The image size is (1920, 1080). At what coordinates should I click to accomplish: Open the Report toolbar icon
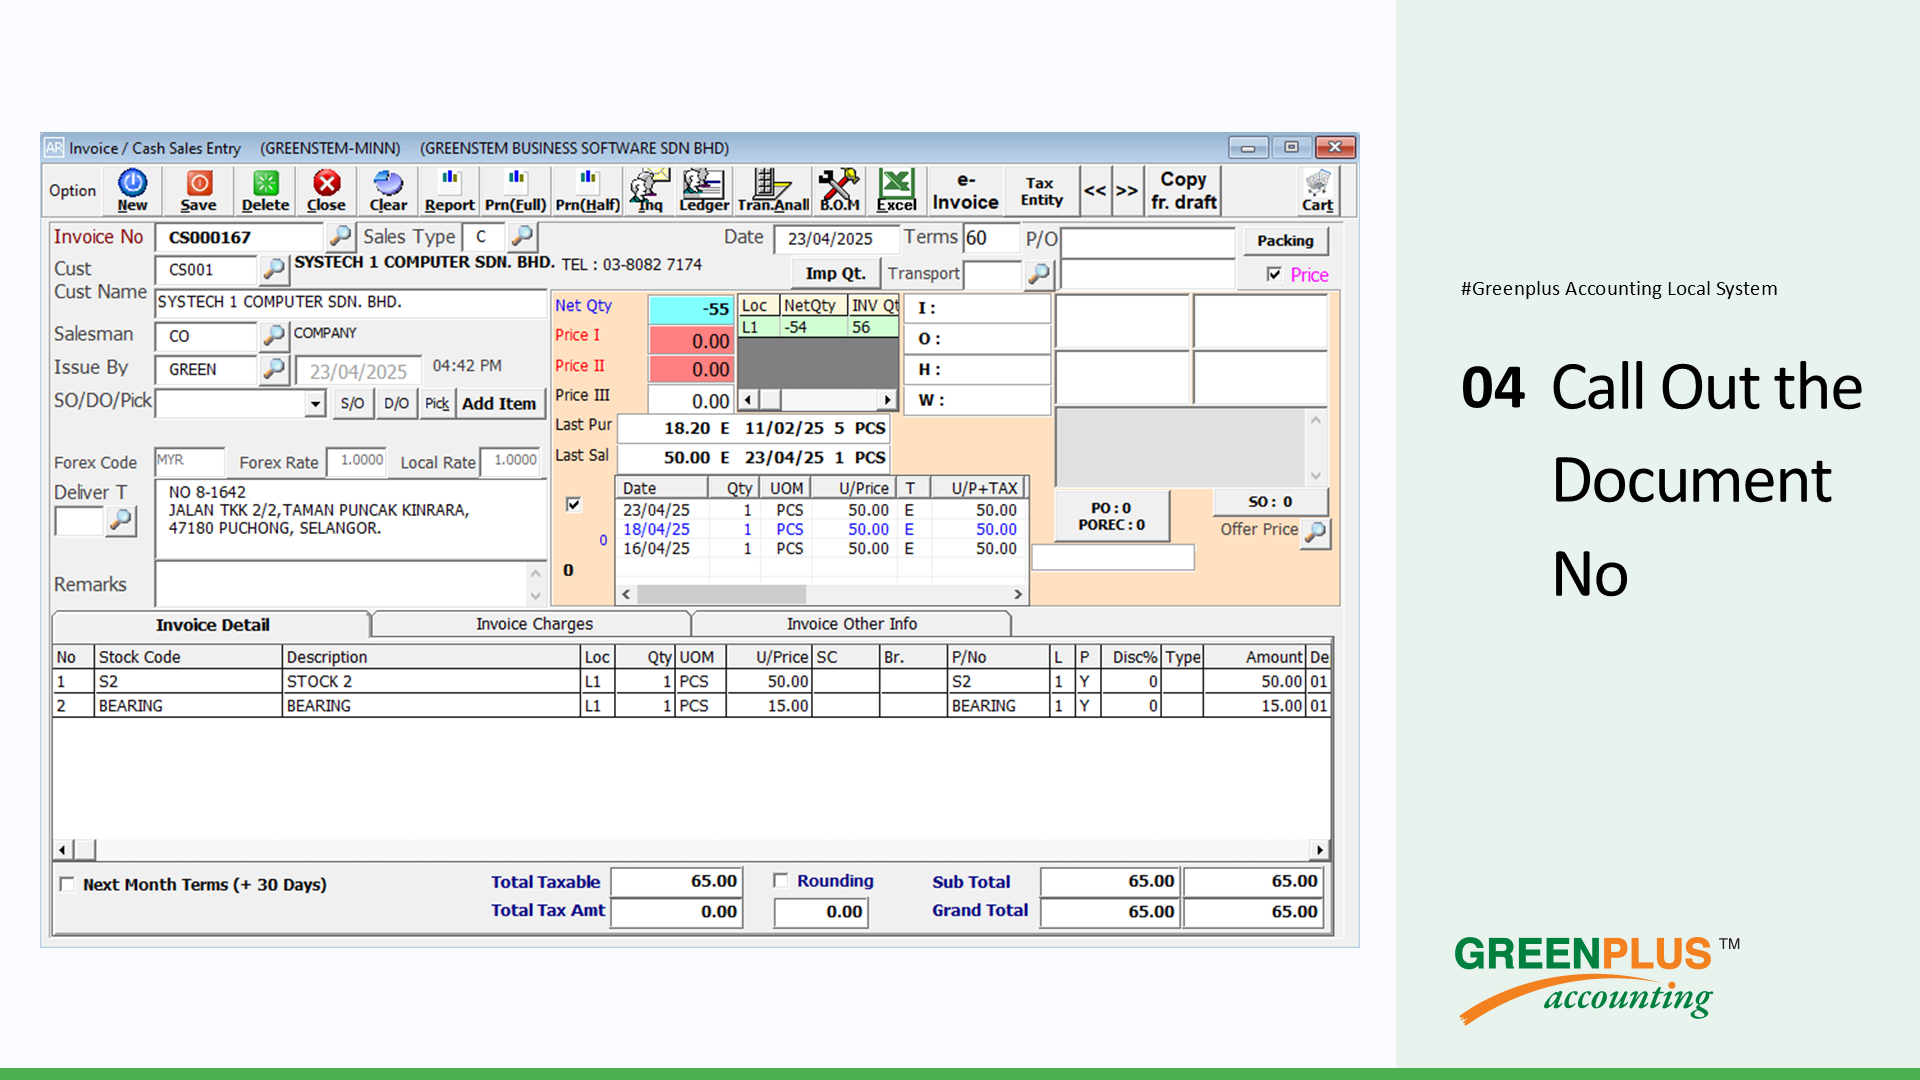450,190
